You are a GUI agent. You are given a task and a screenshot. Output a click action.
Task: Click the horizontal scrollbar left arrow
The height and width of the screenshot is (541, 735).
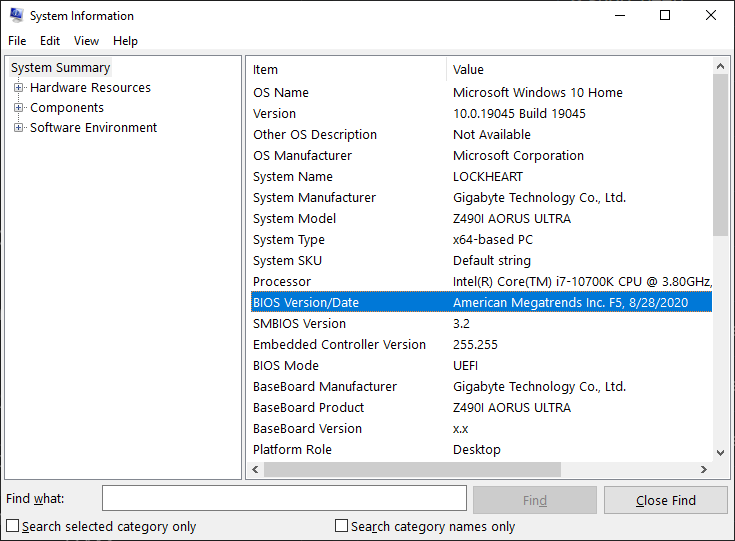pos(255,469)
